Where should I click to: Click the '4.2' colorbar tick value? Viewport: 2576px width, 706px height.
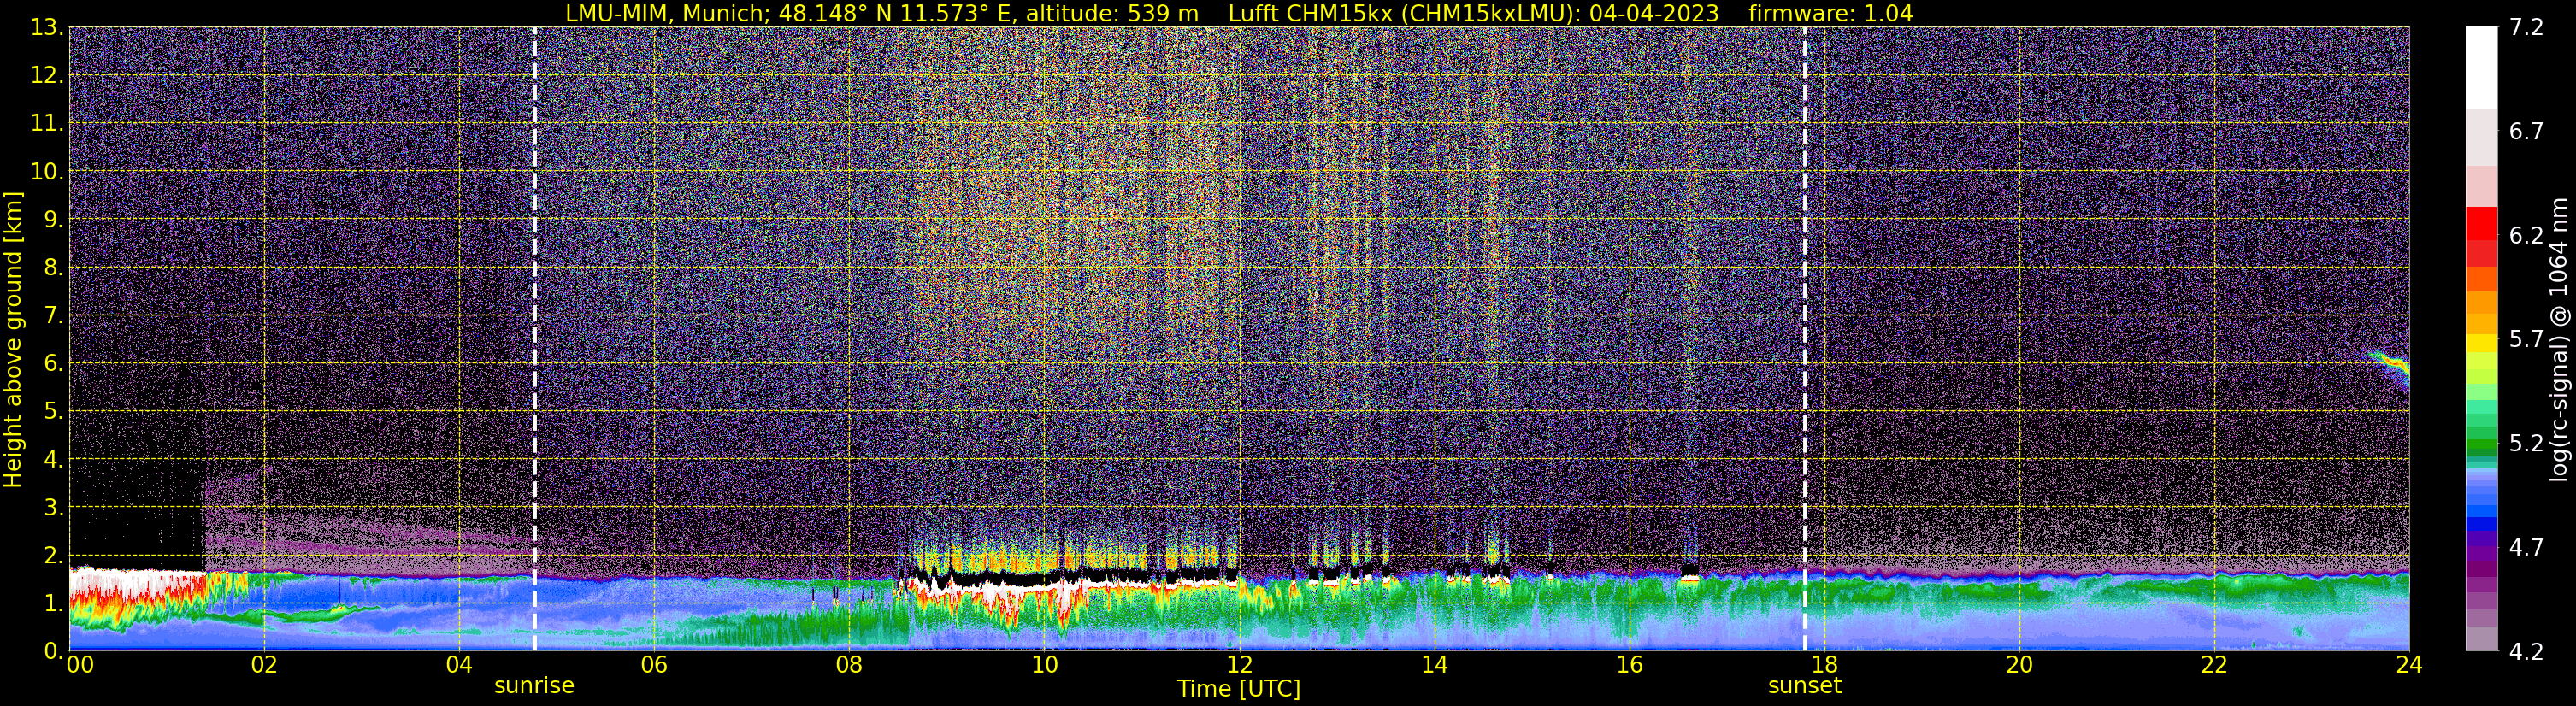pyautogui.click(x=2526, y=651)
